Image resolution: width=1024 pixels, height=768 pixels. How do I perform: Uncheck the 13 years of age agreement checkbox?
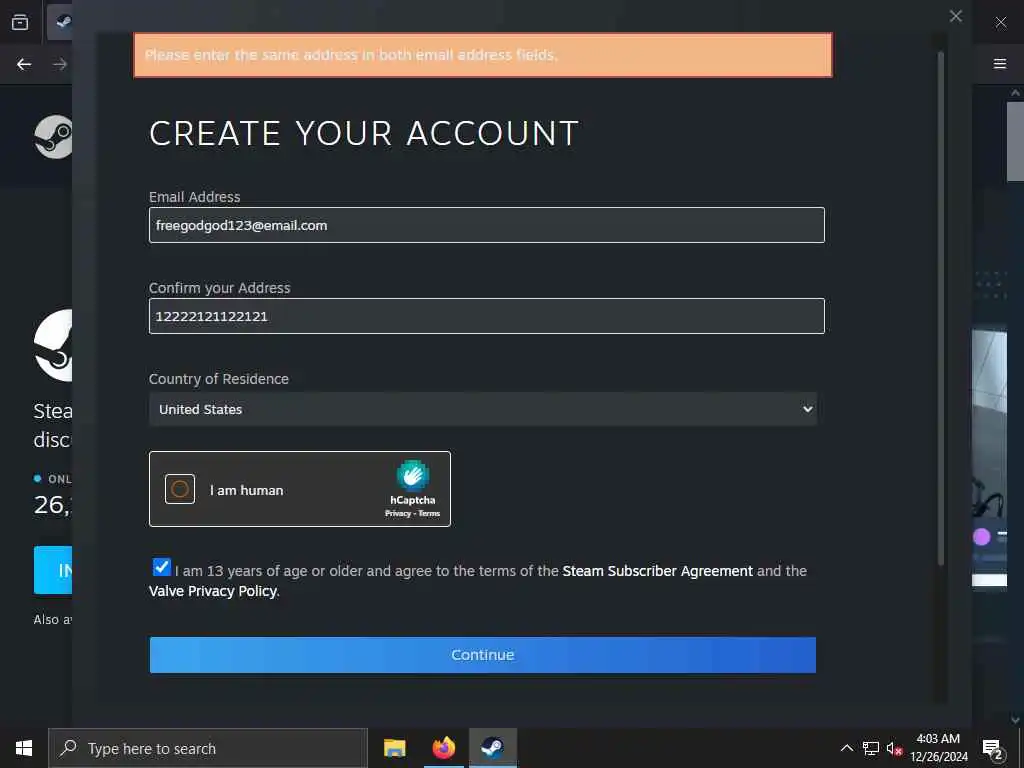(x=161, y=567)
